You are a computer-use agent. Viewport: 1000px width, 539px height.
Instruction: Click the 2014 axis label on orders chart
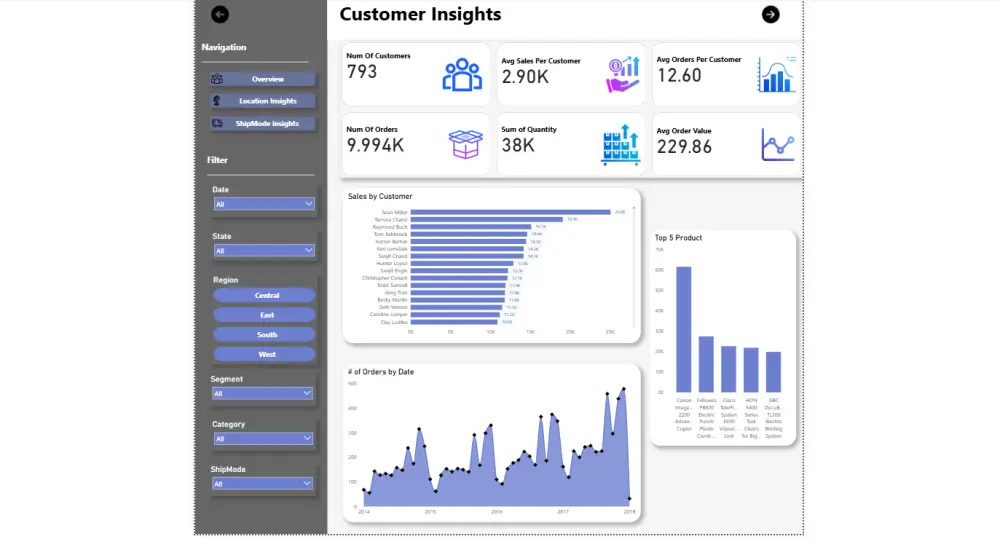click(x=364, y=512)
